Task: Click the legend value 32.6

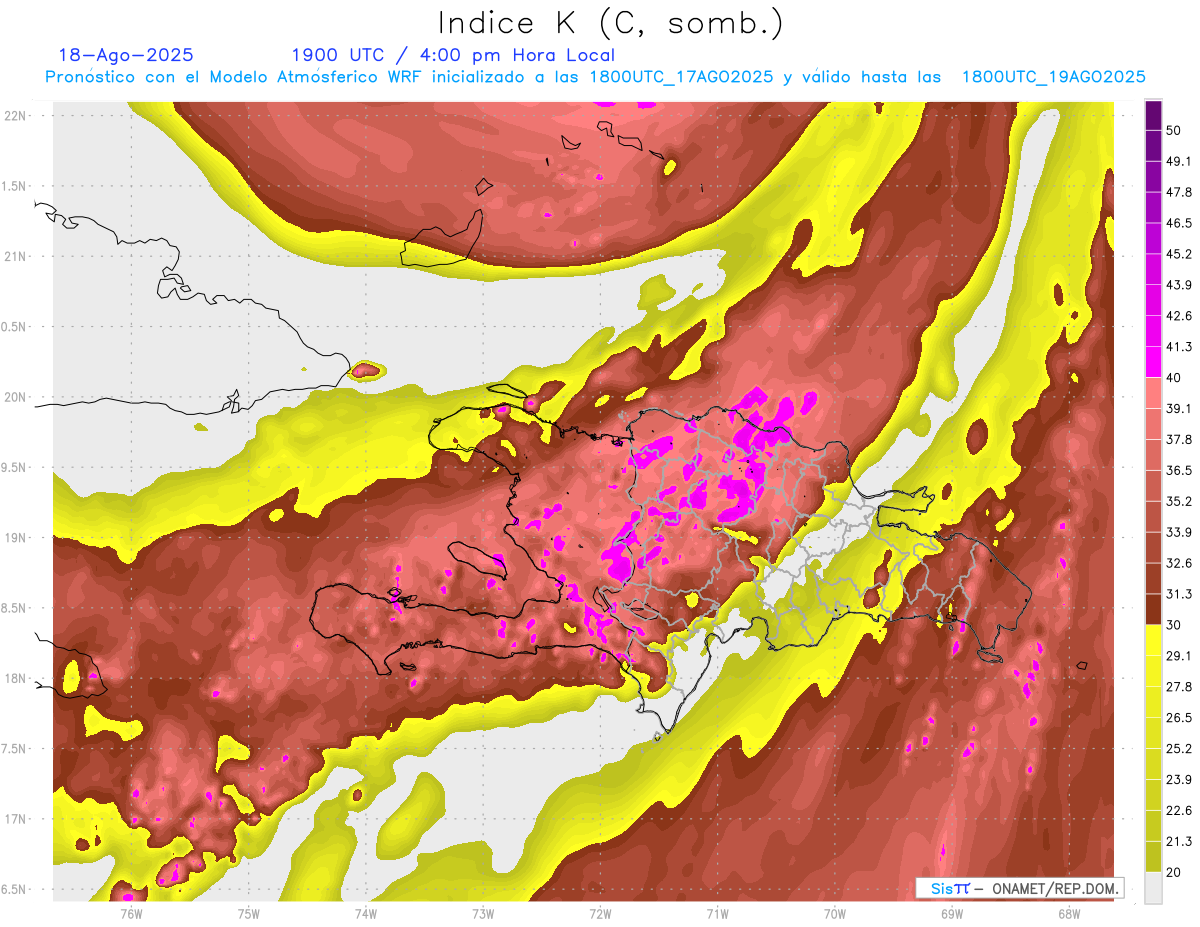Action: 1178,563
